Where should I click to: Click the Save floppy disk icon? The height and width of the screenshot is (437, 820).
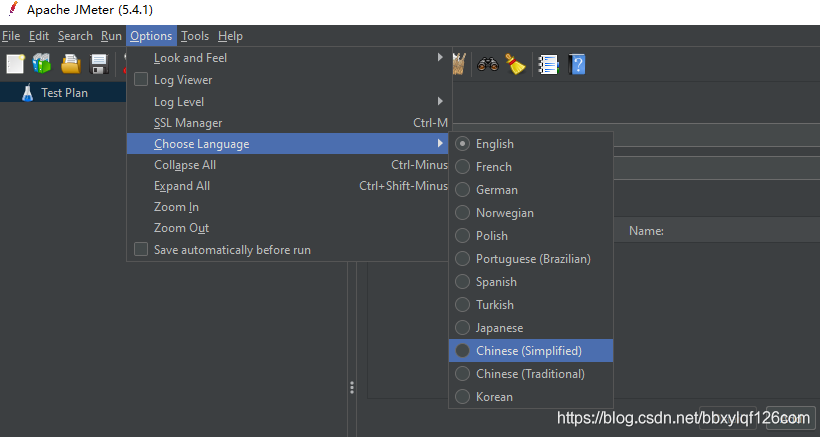pyautogui.click(x=98, y=65)
